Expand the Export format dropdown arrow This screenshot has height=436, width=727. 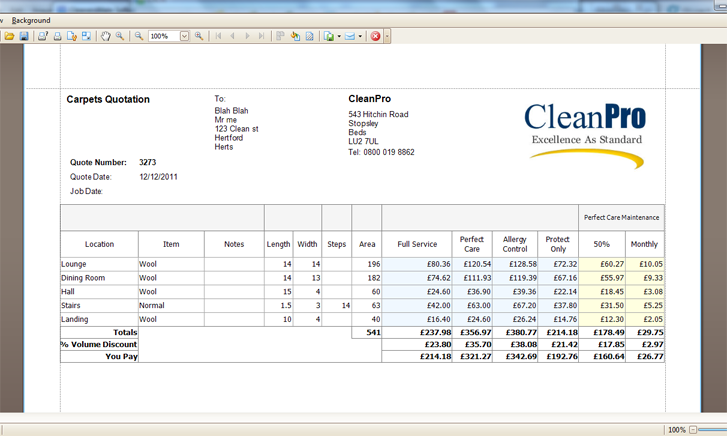[x=338, y=36]
